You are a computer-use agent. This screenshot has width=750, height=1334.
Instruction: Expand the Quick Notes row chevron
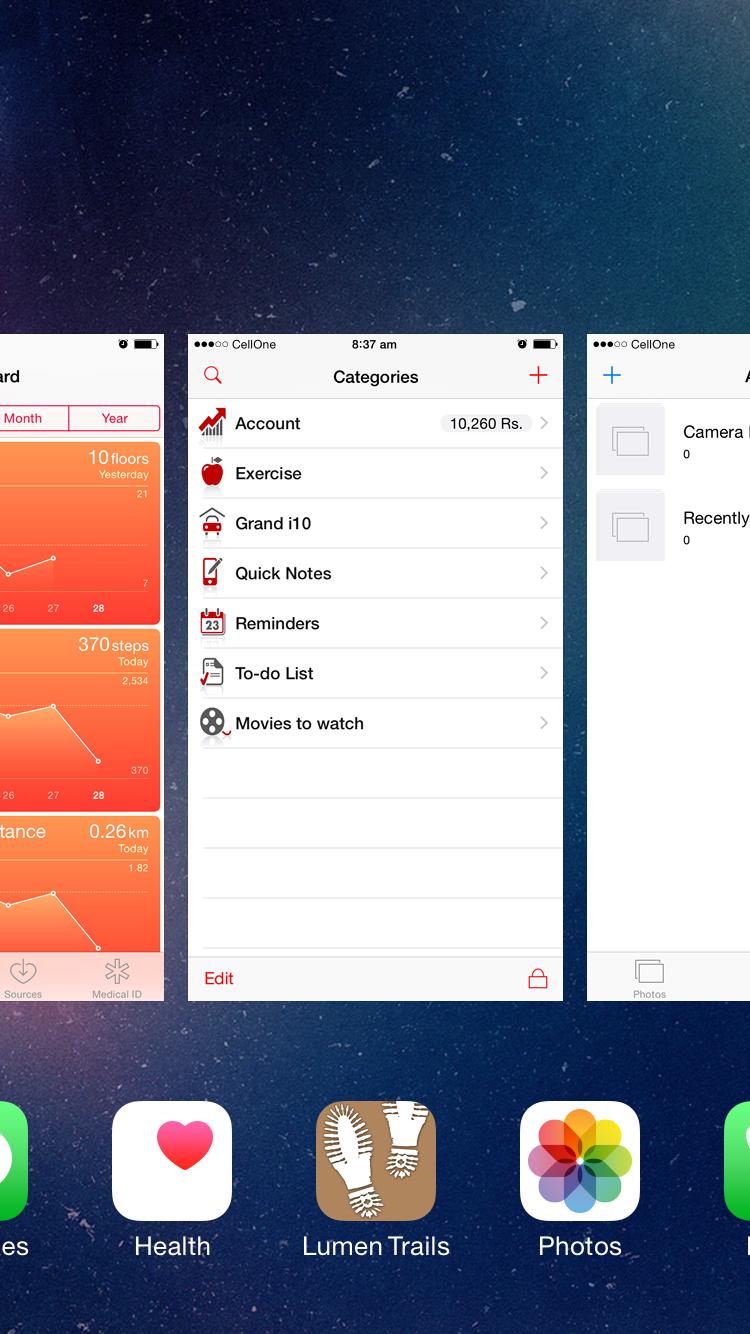[x=544, y=573]
